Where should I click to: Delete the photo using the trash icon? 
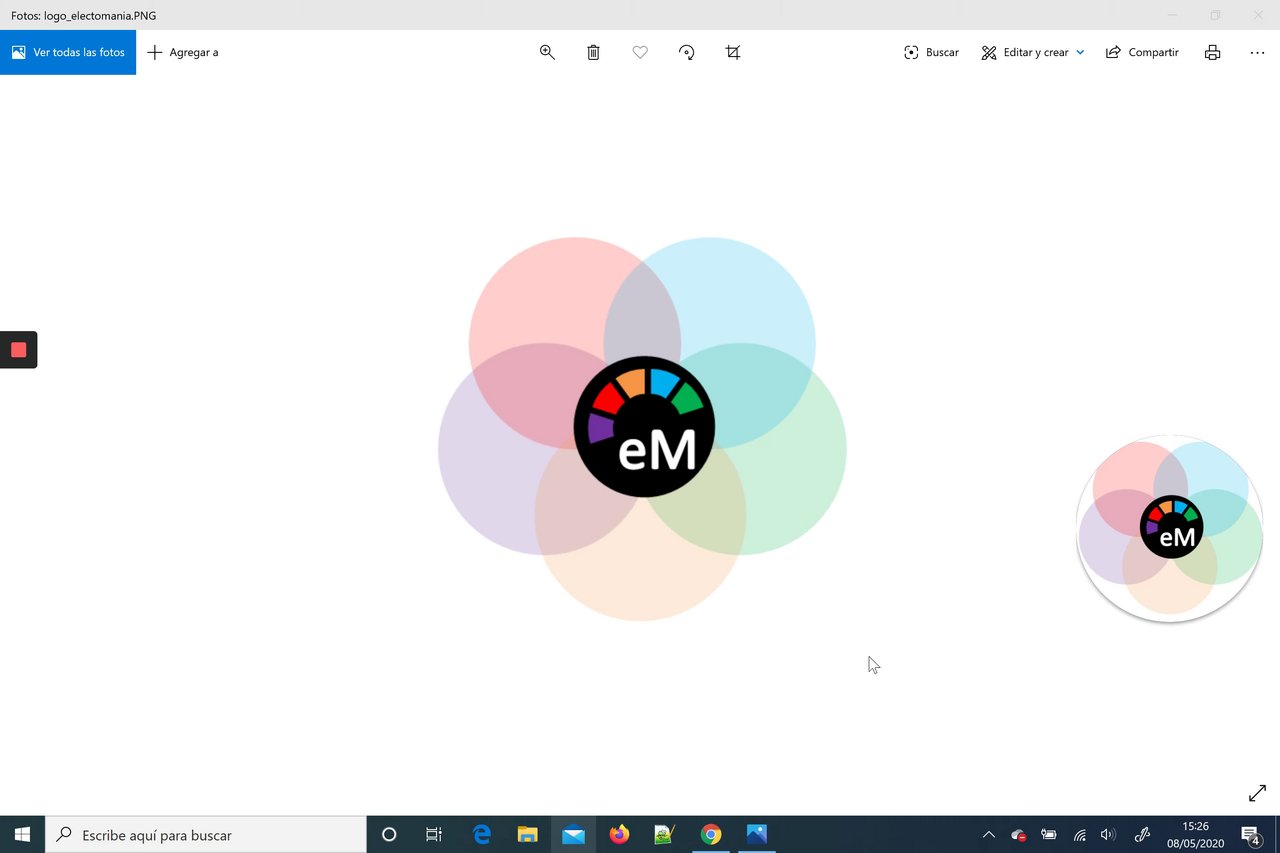[x=593, y=52]
